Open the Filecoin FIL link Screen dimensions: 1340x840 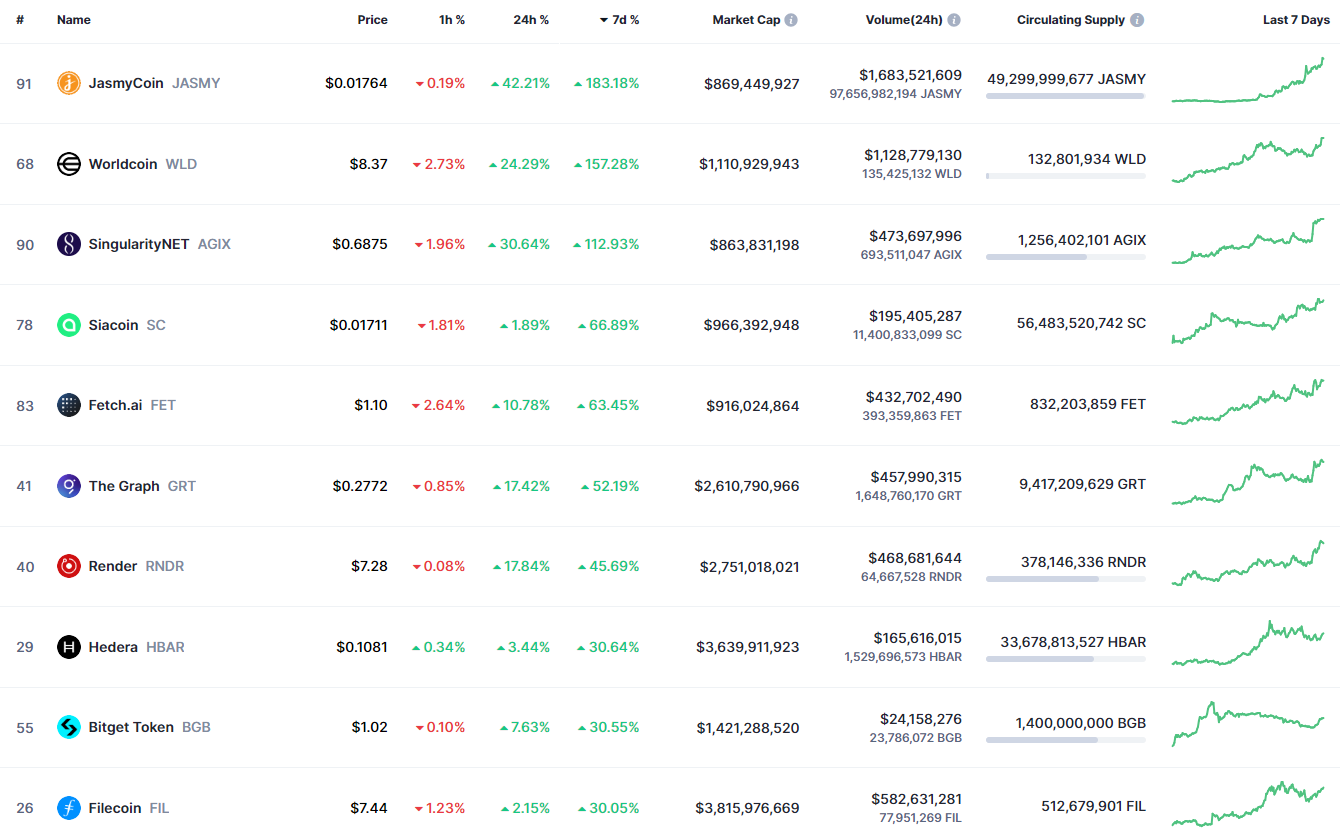point(129,808)
